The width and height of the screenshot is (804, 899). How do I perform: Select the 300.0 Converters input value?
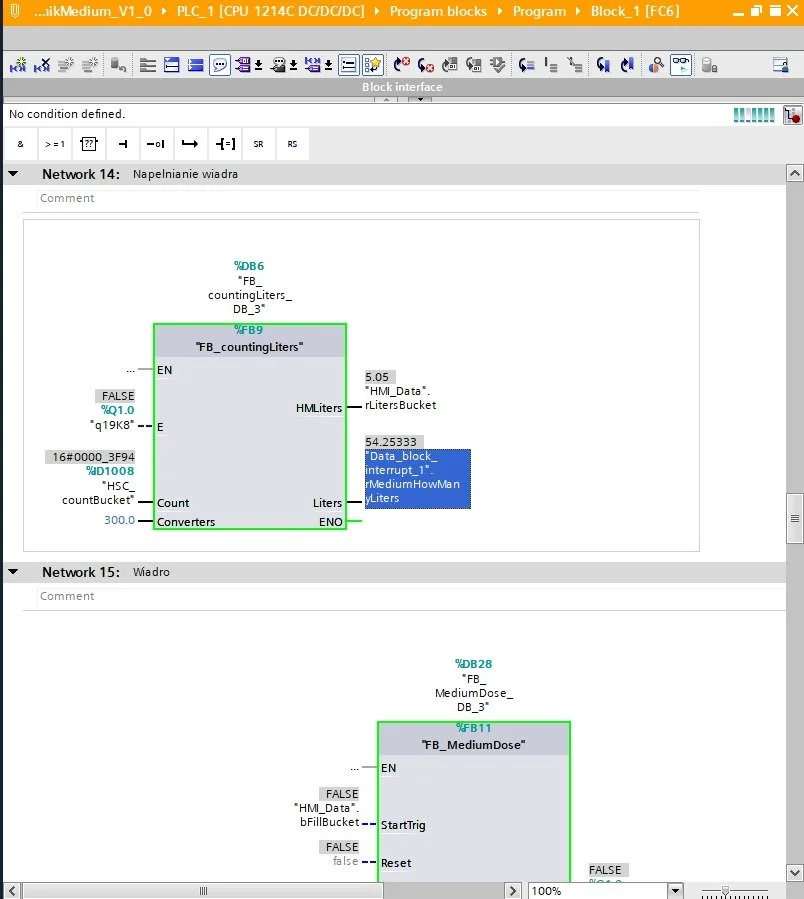[x=119, y=520]
